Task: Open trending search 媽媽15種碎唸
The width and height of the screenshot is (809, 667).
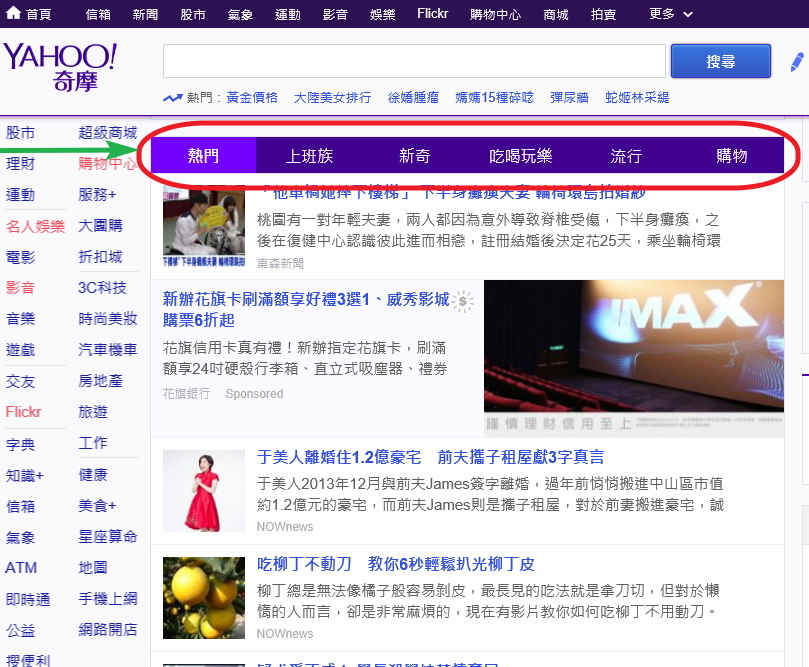Action: tap(494, 97)
